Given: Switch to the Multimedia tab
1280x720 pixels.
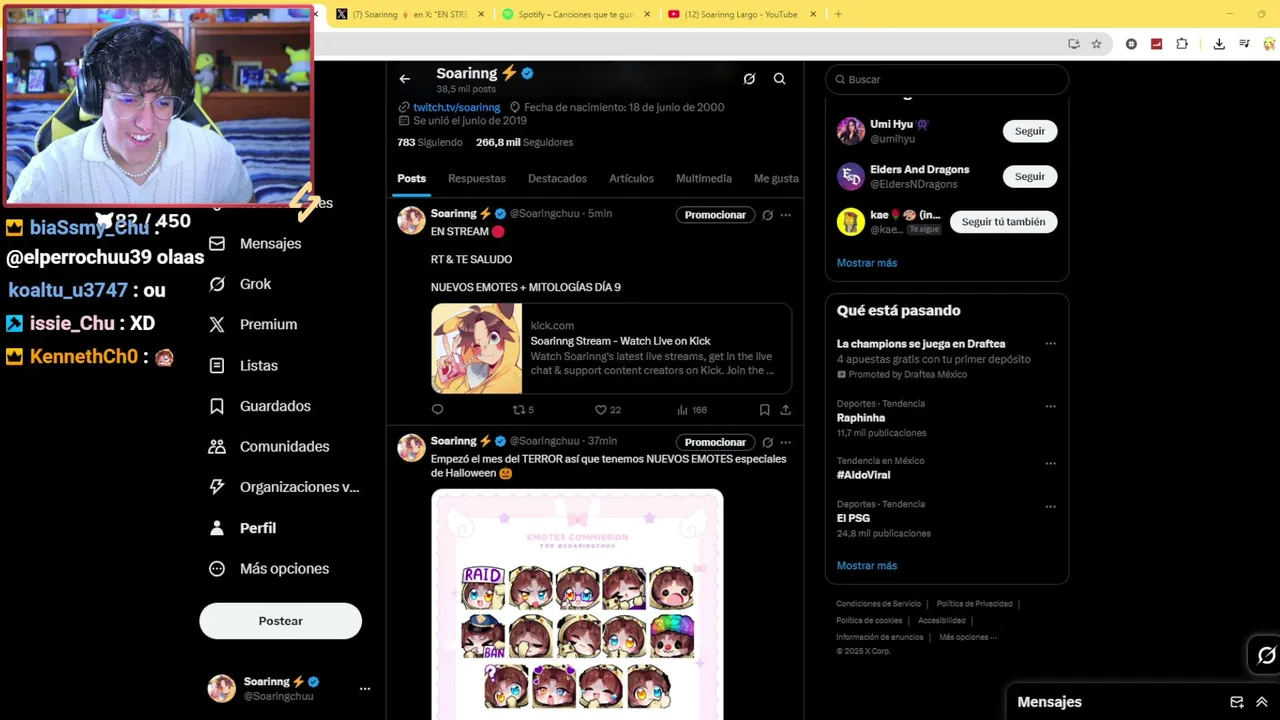Looking at the screenshot, I should coord(704,178).
